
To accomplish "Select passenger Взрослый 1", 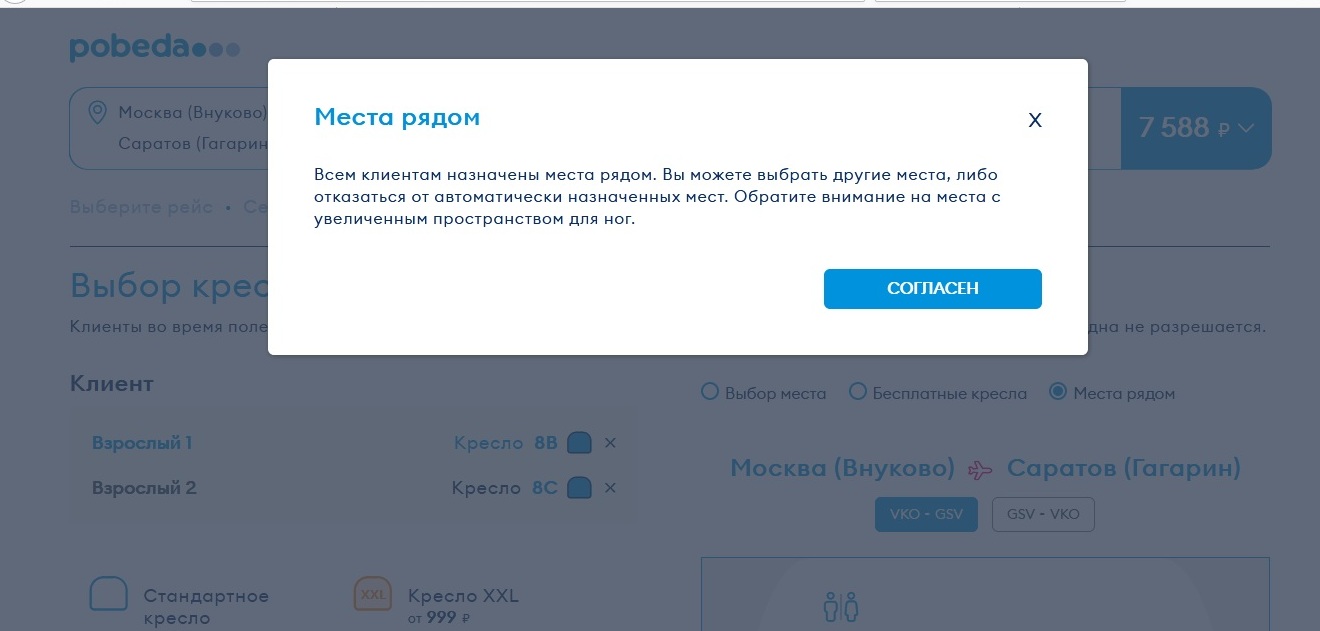I will (142, 443).
